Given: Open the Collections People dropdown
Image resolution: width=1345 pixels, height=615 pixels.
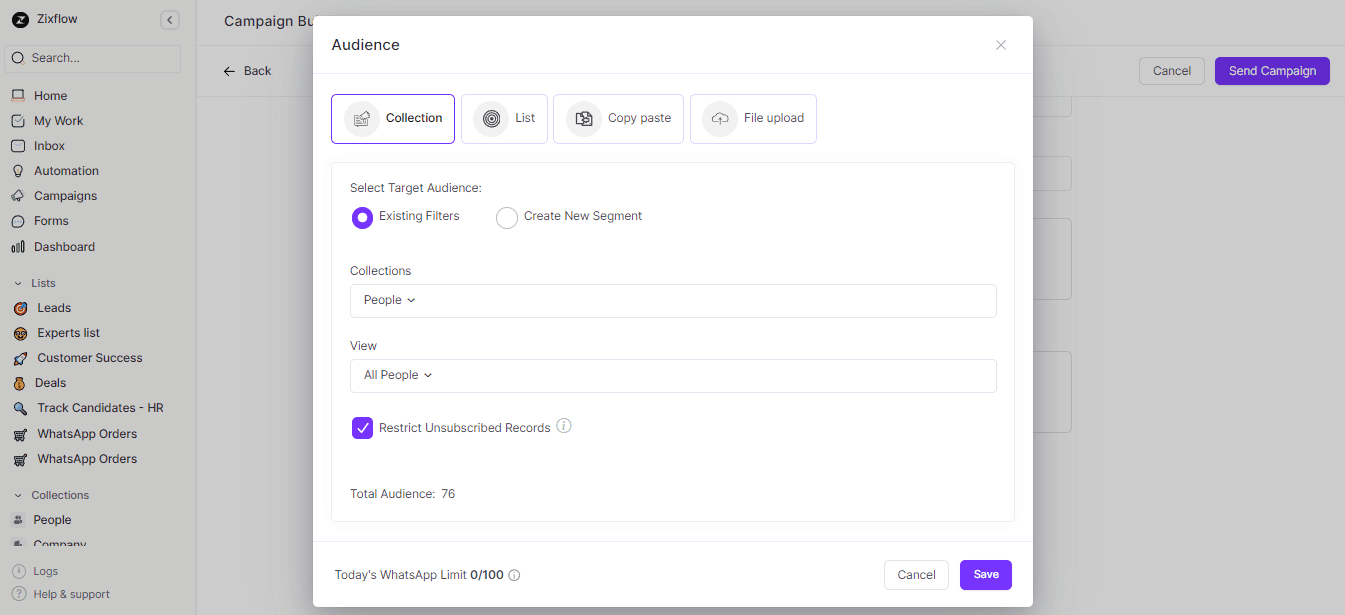Looking at the screenshot, I should pos(389,300).
